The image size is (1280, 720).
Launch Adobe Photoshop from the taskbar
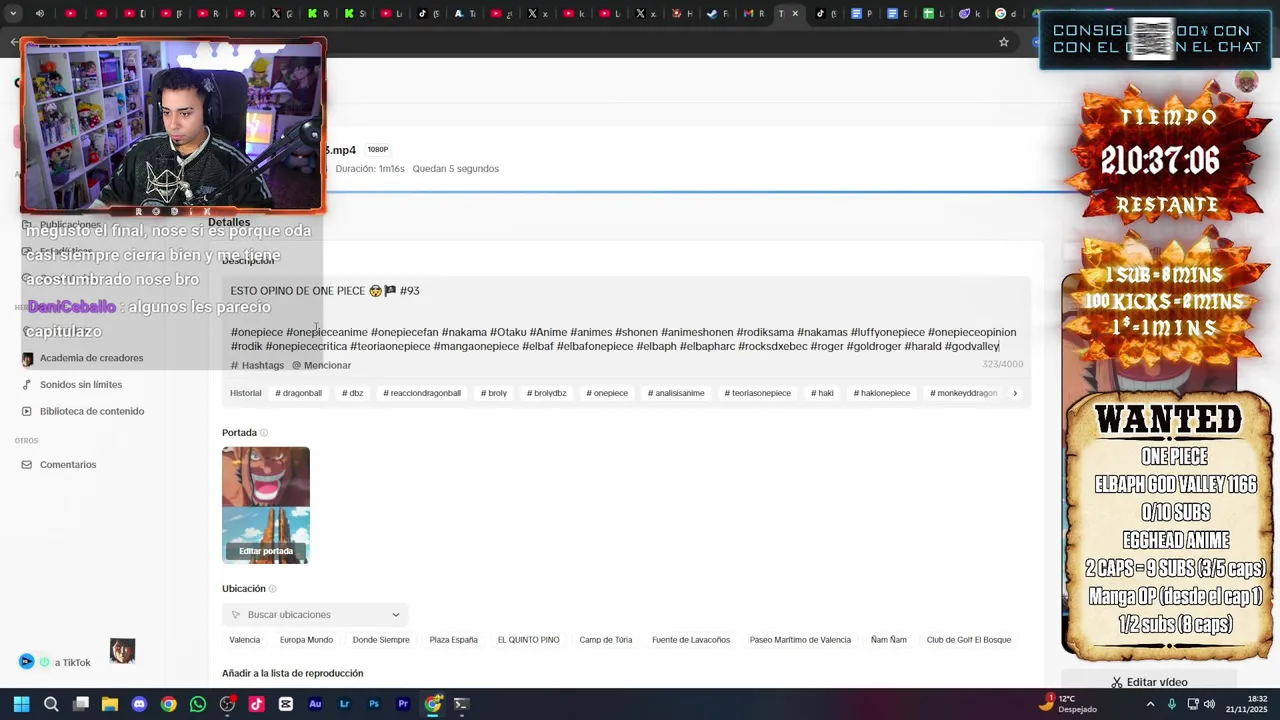(x=374, y=704)
